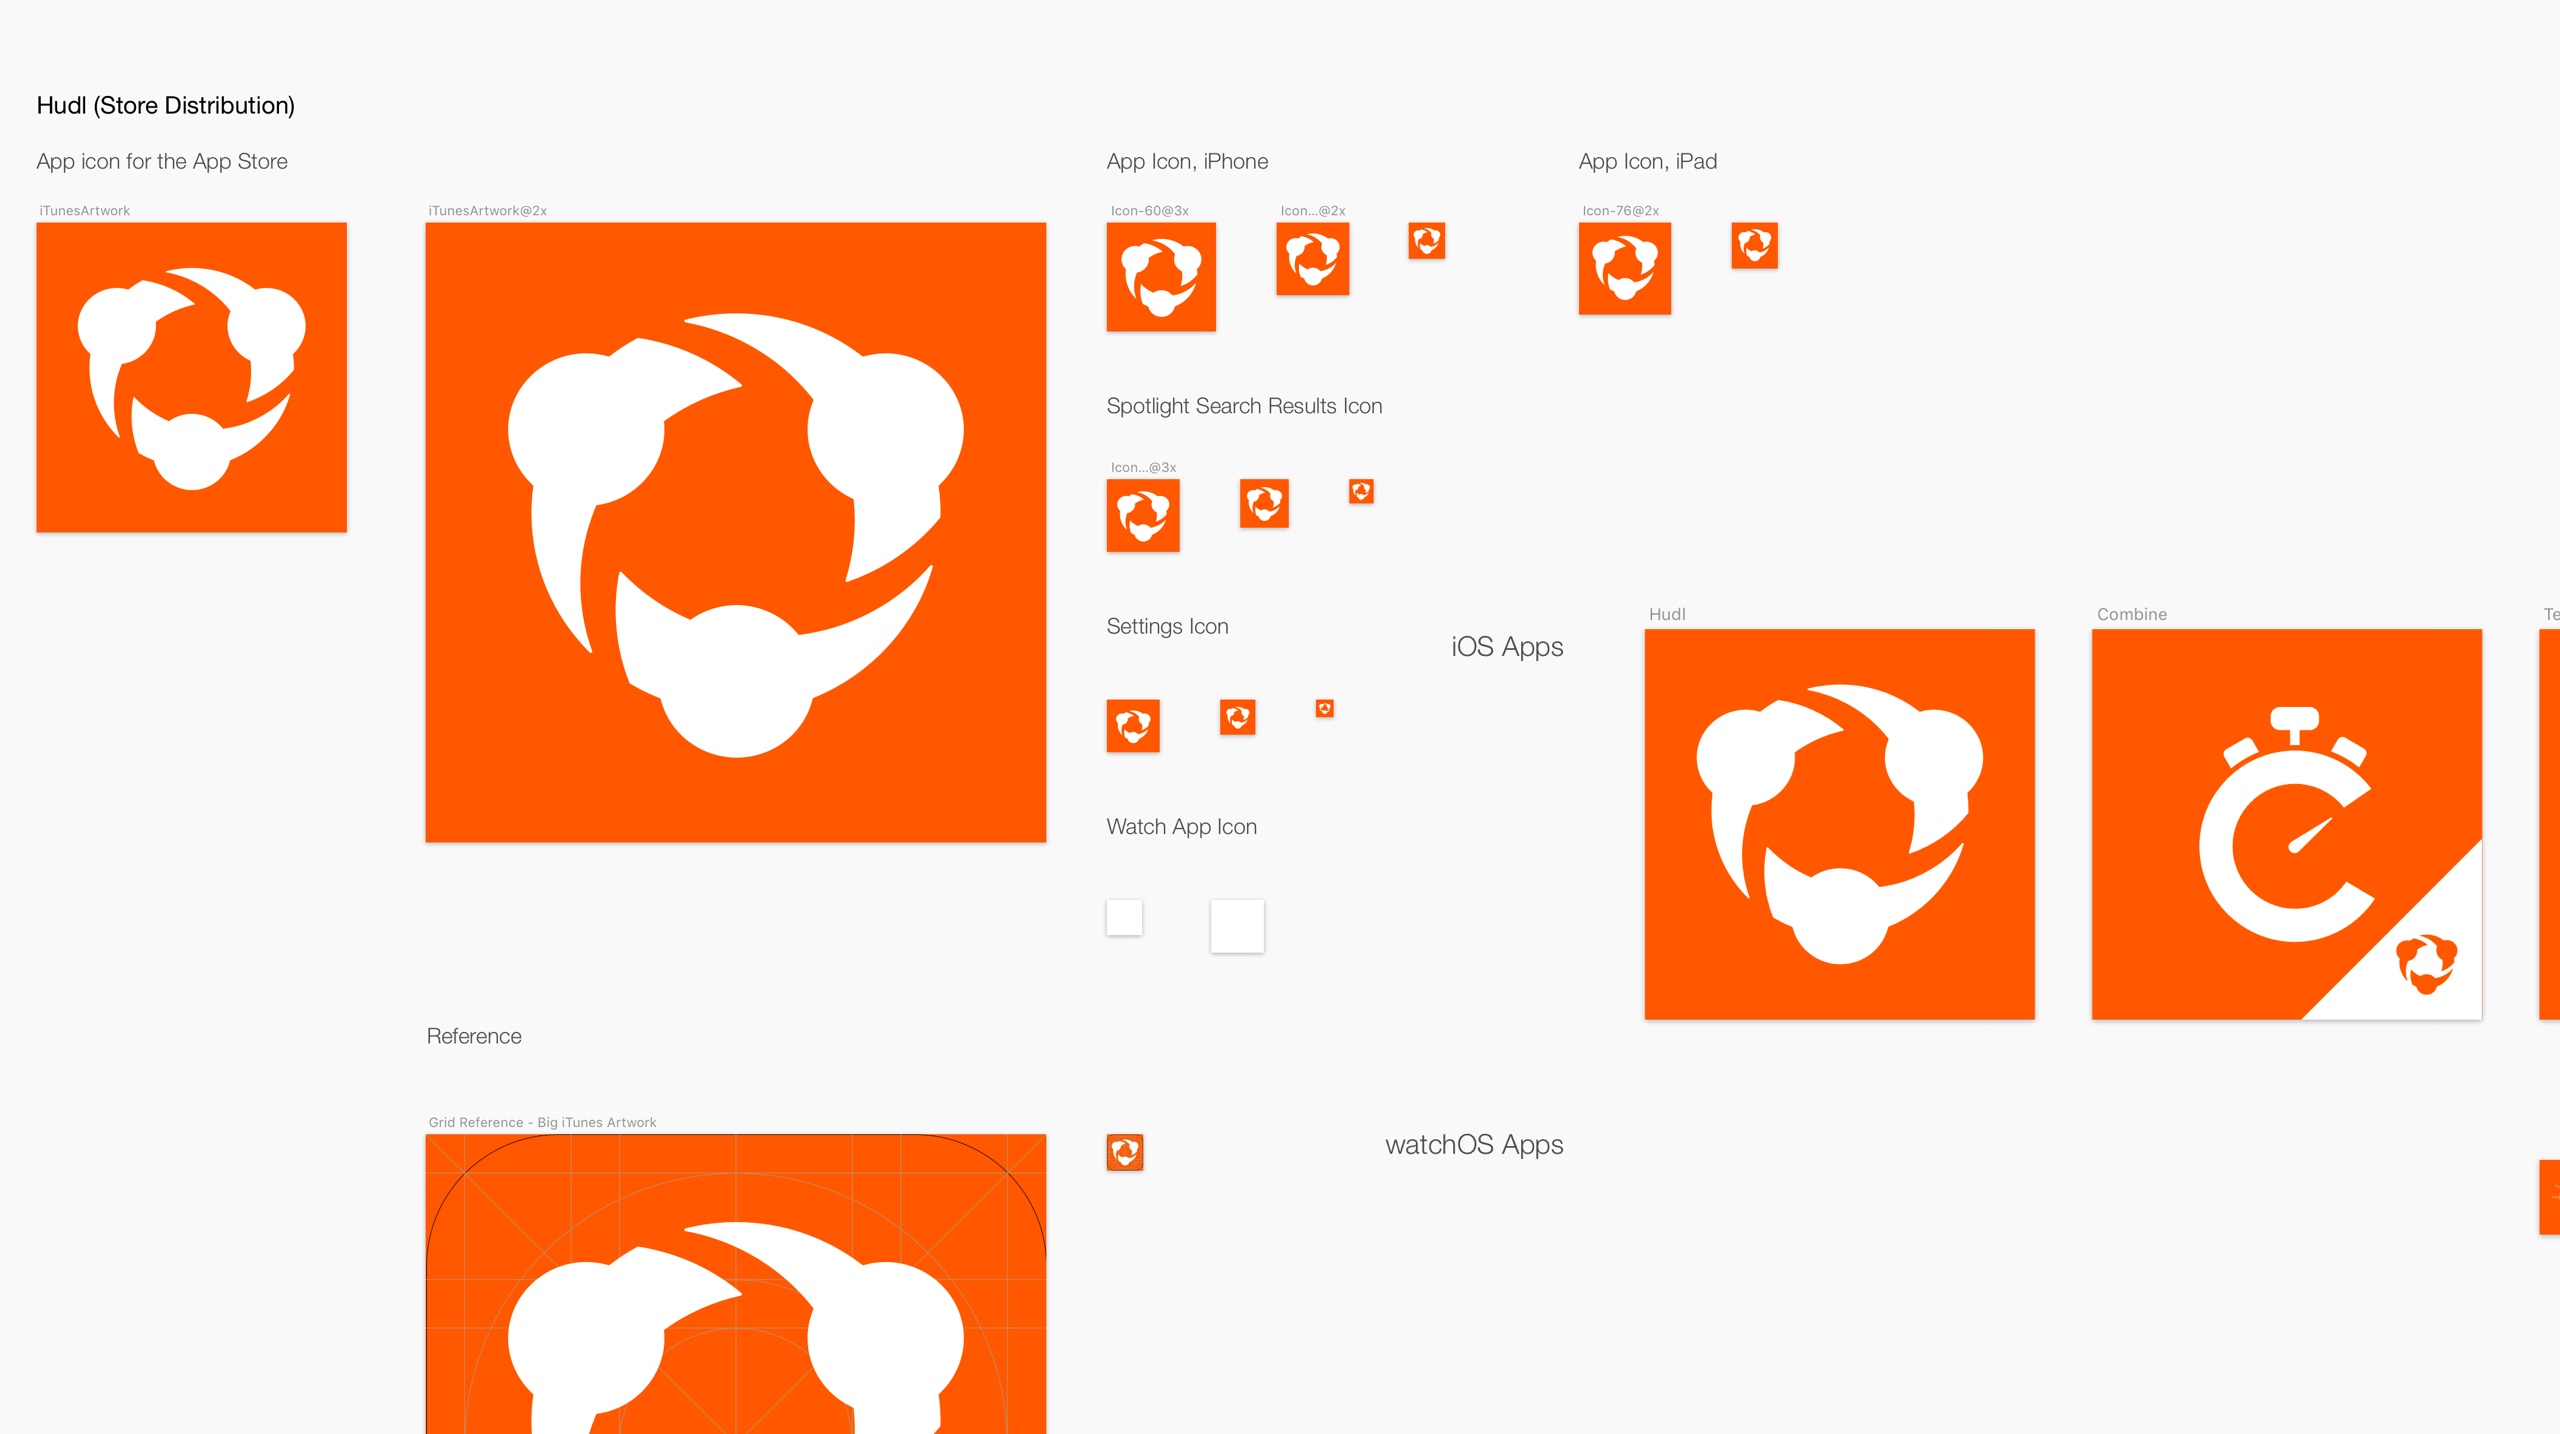The width and height of the screenshot is (2560, 1434).
Task: Click the small Hudl icon beside watchOS Apps
Action: point(1125,1153)
